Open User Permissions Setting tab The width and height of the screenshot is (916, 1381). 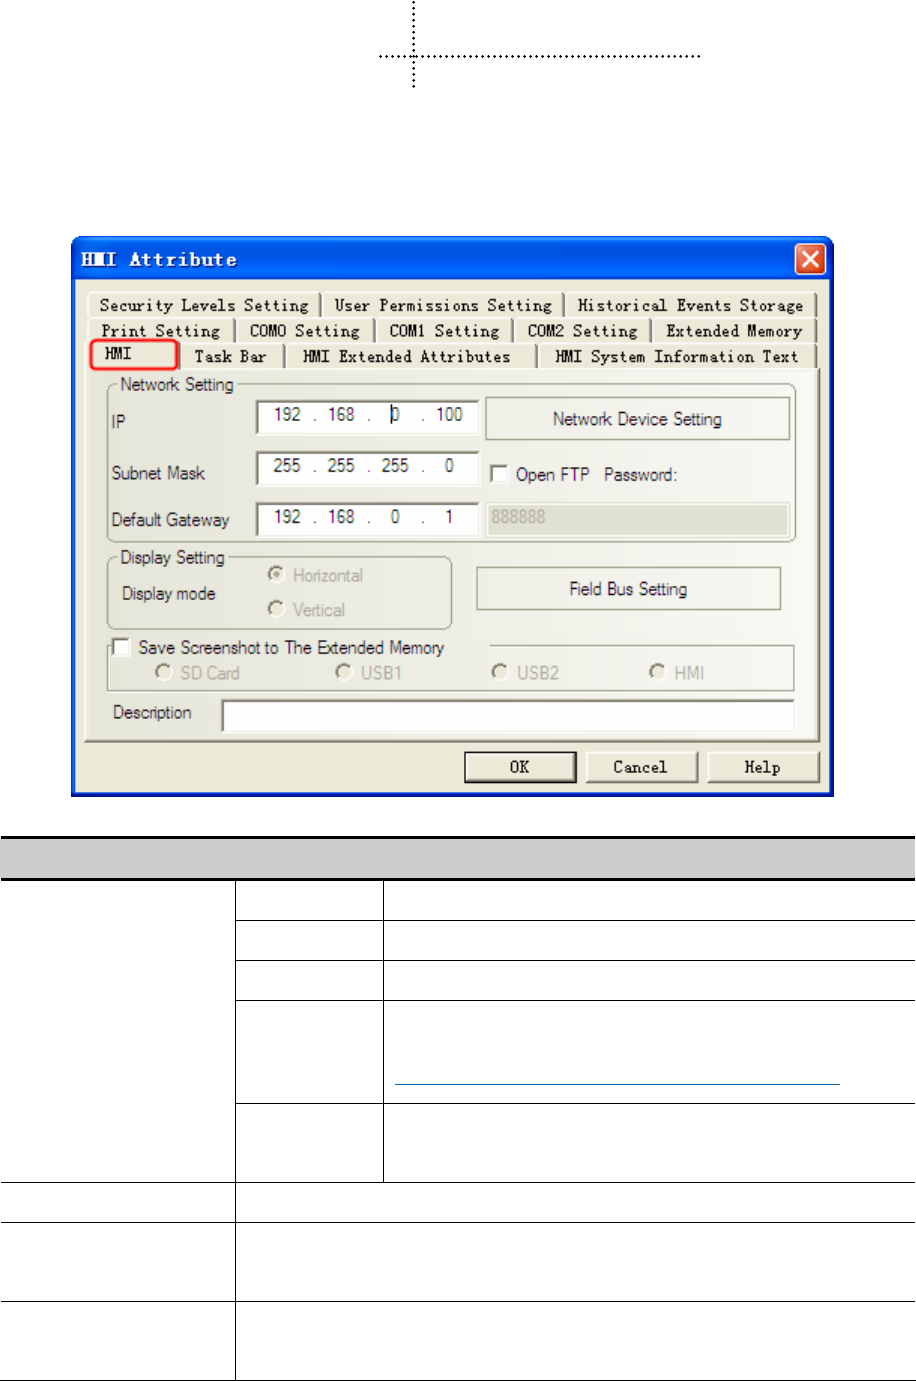(x=443, y=306)
